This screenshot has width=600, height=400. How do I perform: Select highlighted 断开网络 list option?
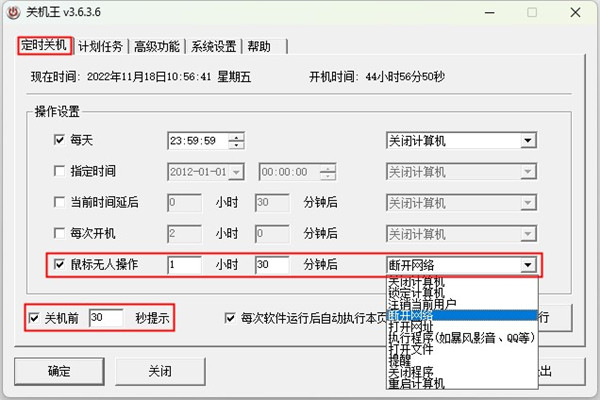click(462, 315)
